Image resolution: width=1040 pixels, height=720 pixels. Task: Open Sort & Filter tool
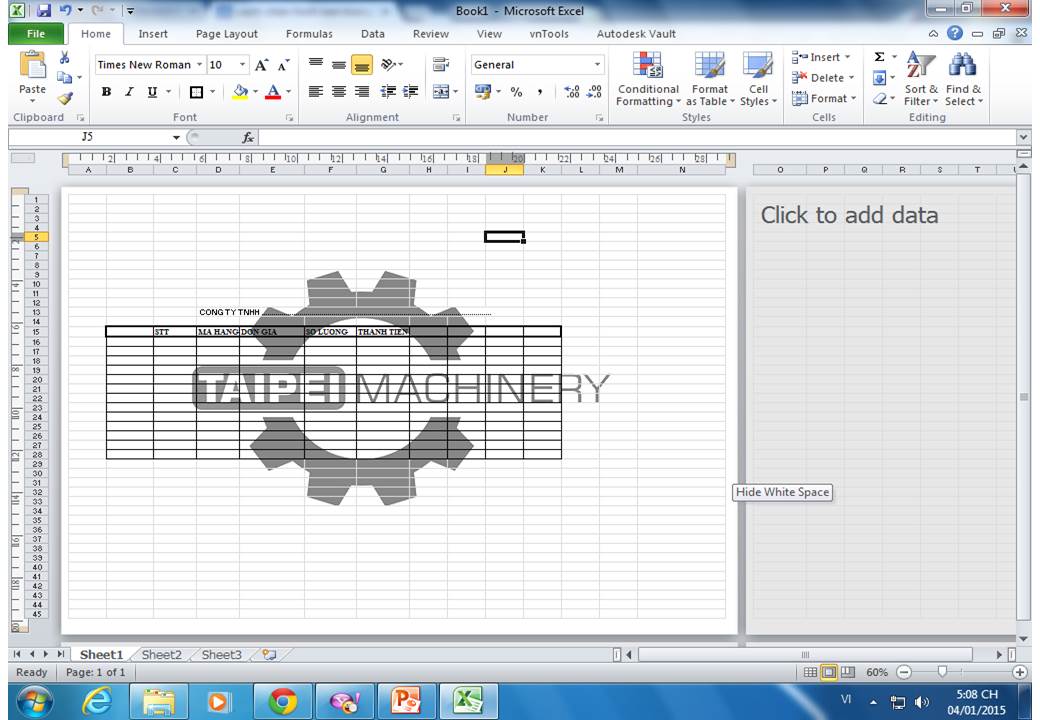pos(920,80)
